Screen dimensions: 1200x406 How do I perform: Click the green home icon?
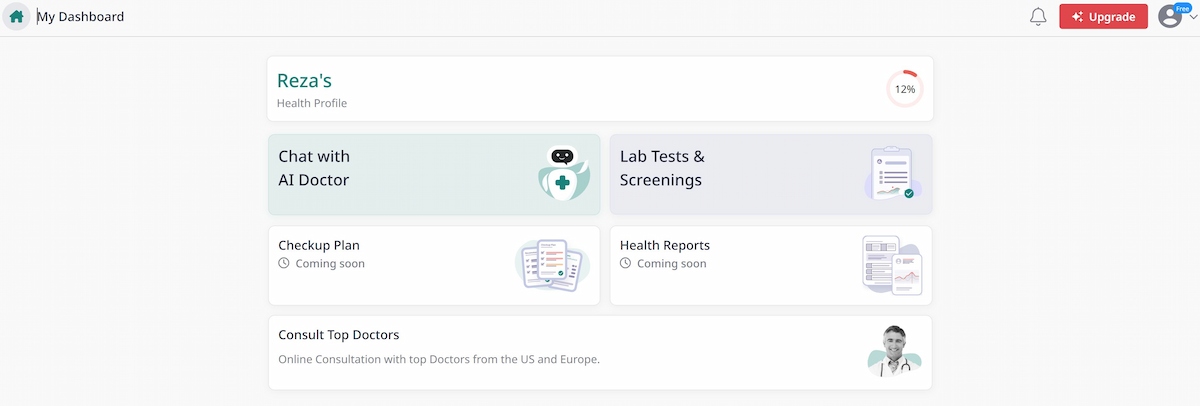pos(16,17)
